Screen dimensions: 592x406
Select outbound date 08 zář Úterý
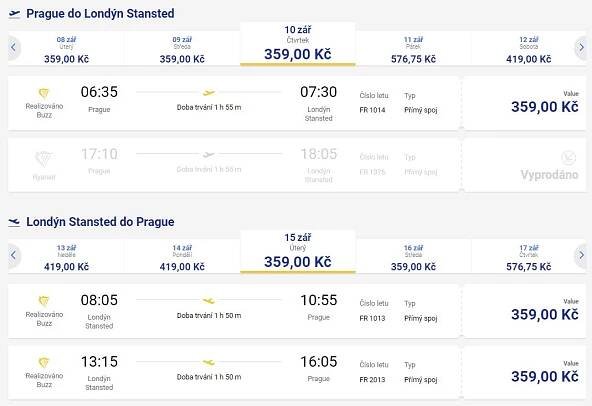66,49
